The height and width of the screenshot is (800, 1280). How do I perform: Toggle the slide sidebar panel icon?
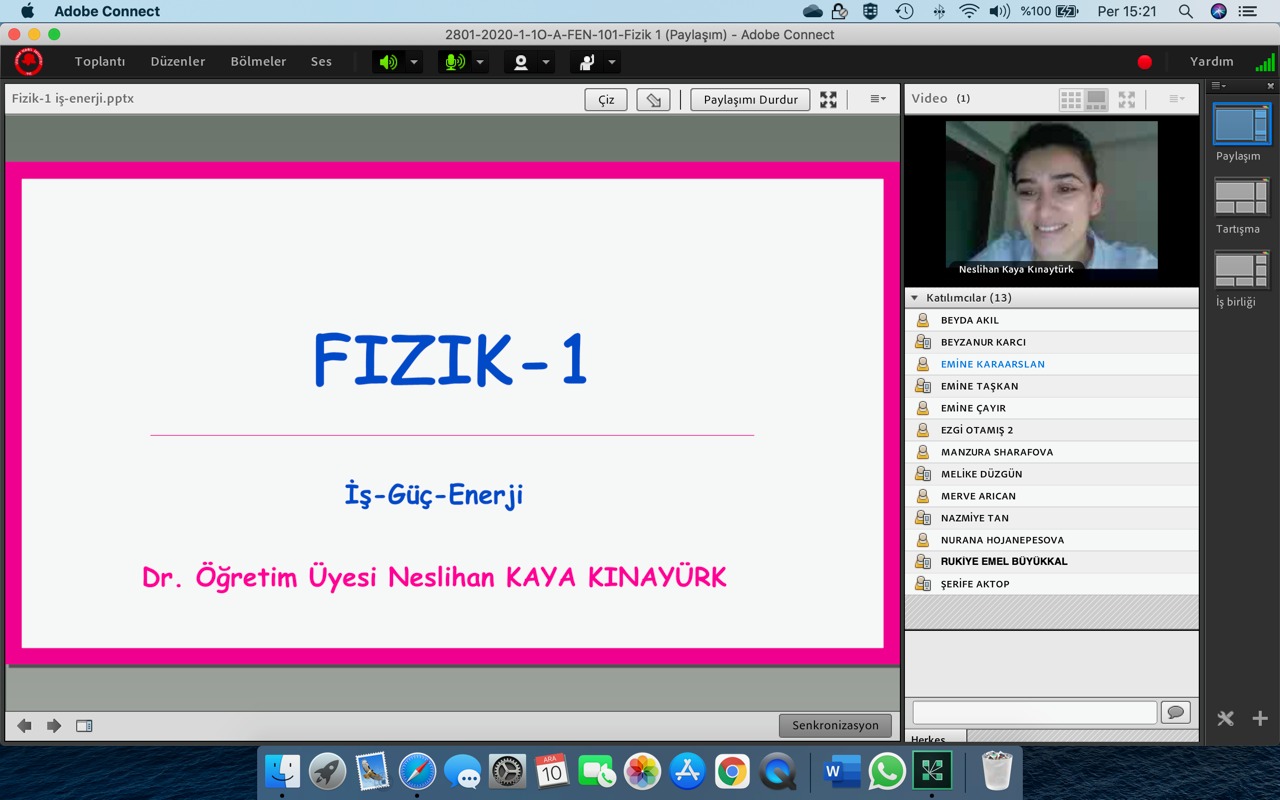(84, 726)
